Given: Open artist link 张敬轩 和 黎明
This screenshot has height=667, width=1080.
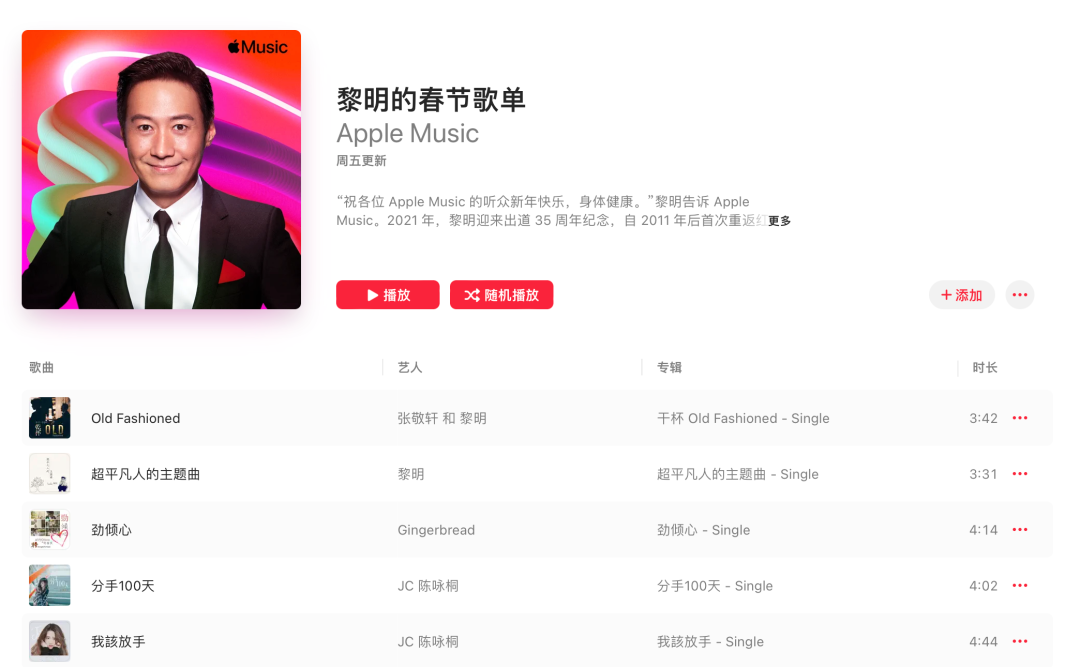Looking at the screenshot, I should coord(442,418).
